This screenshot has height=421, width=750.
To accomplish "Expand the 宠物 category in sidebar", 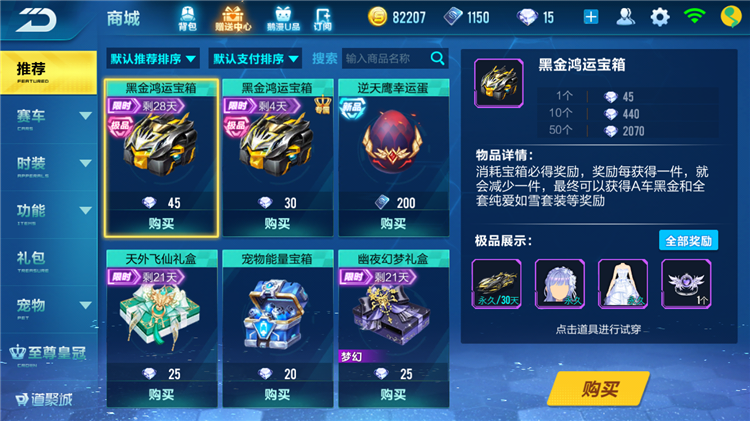I will [x=48, y=309].
